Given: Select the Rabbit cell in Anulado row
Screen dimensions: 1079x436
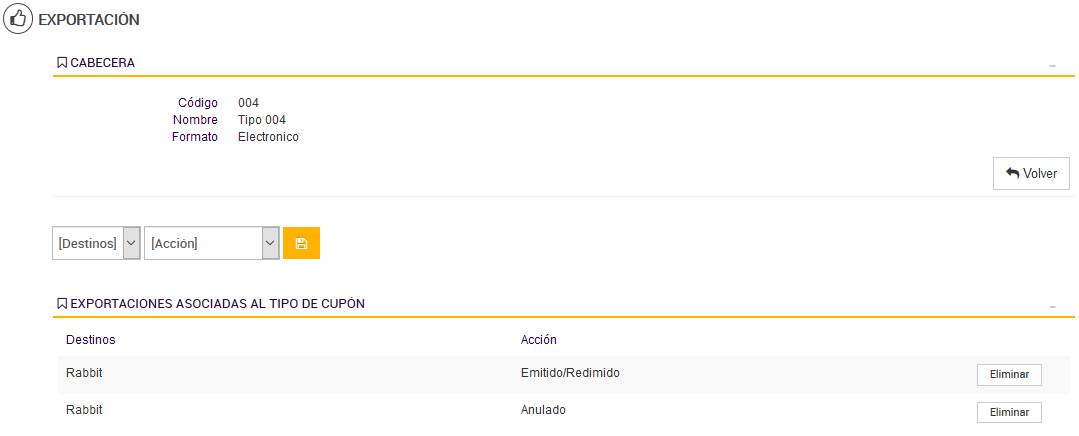Looking at the screenshot, I should point(85,410).
